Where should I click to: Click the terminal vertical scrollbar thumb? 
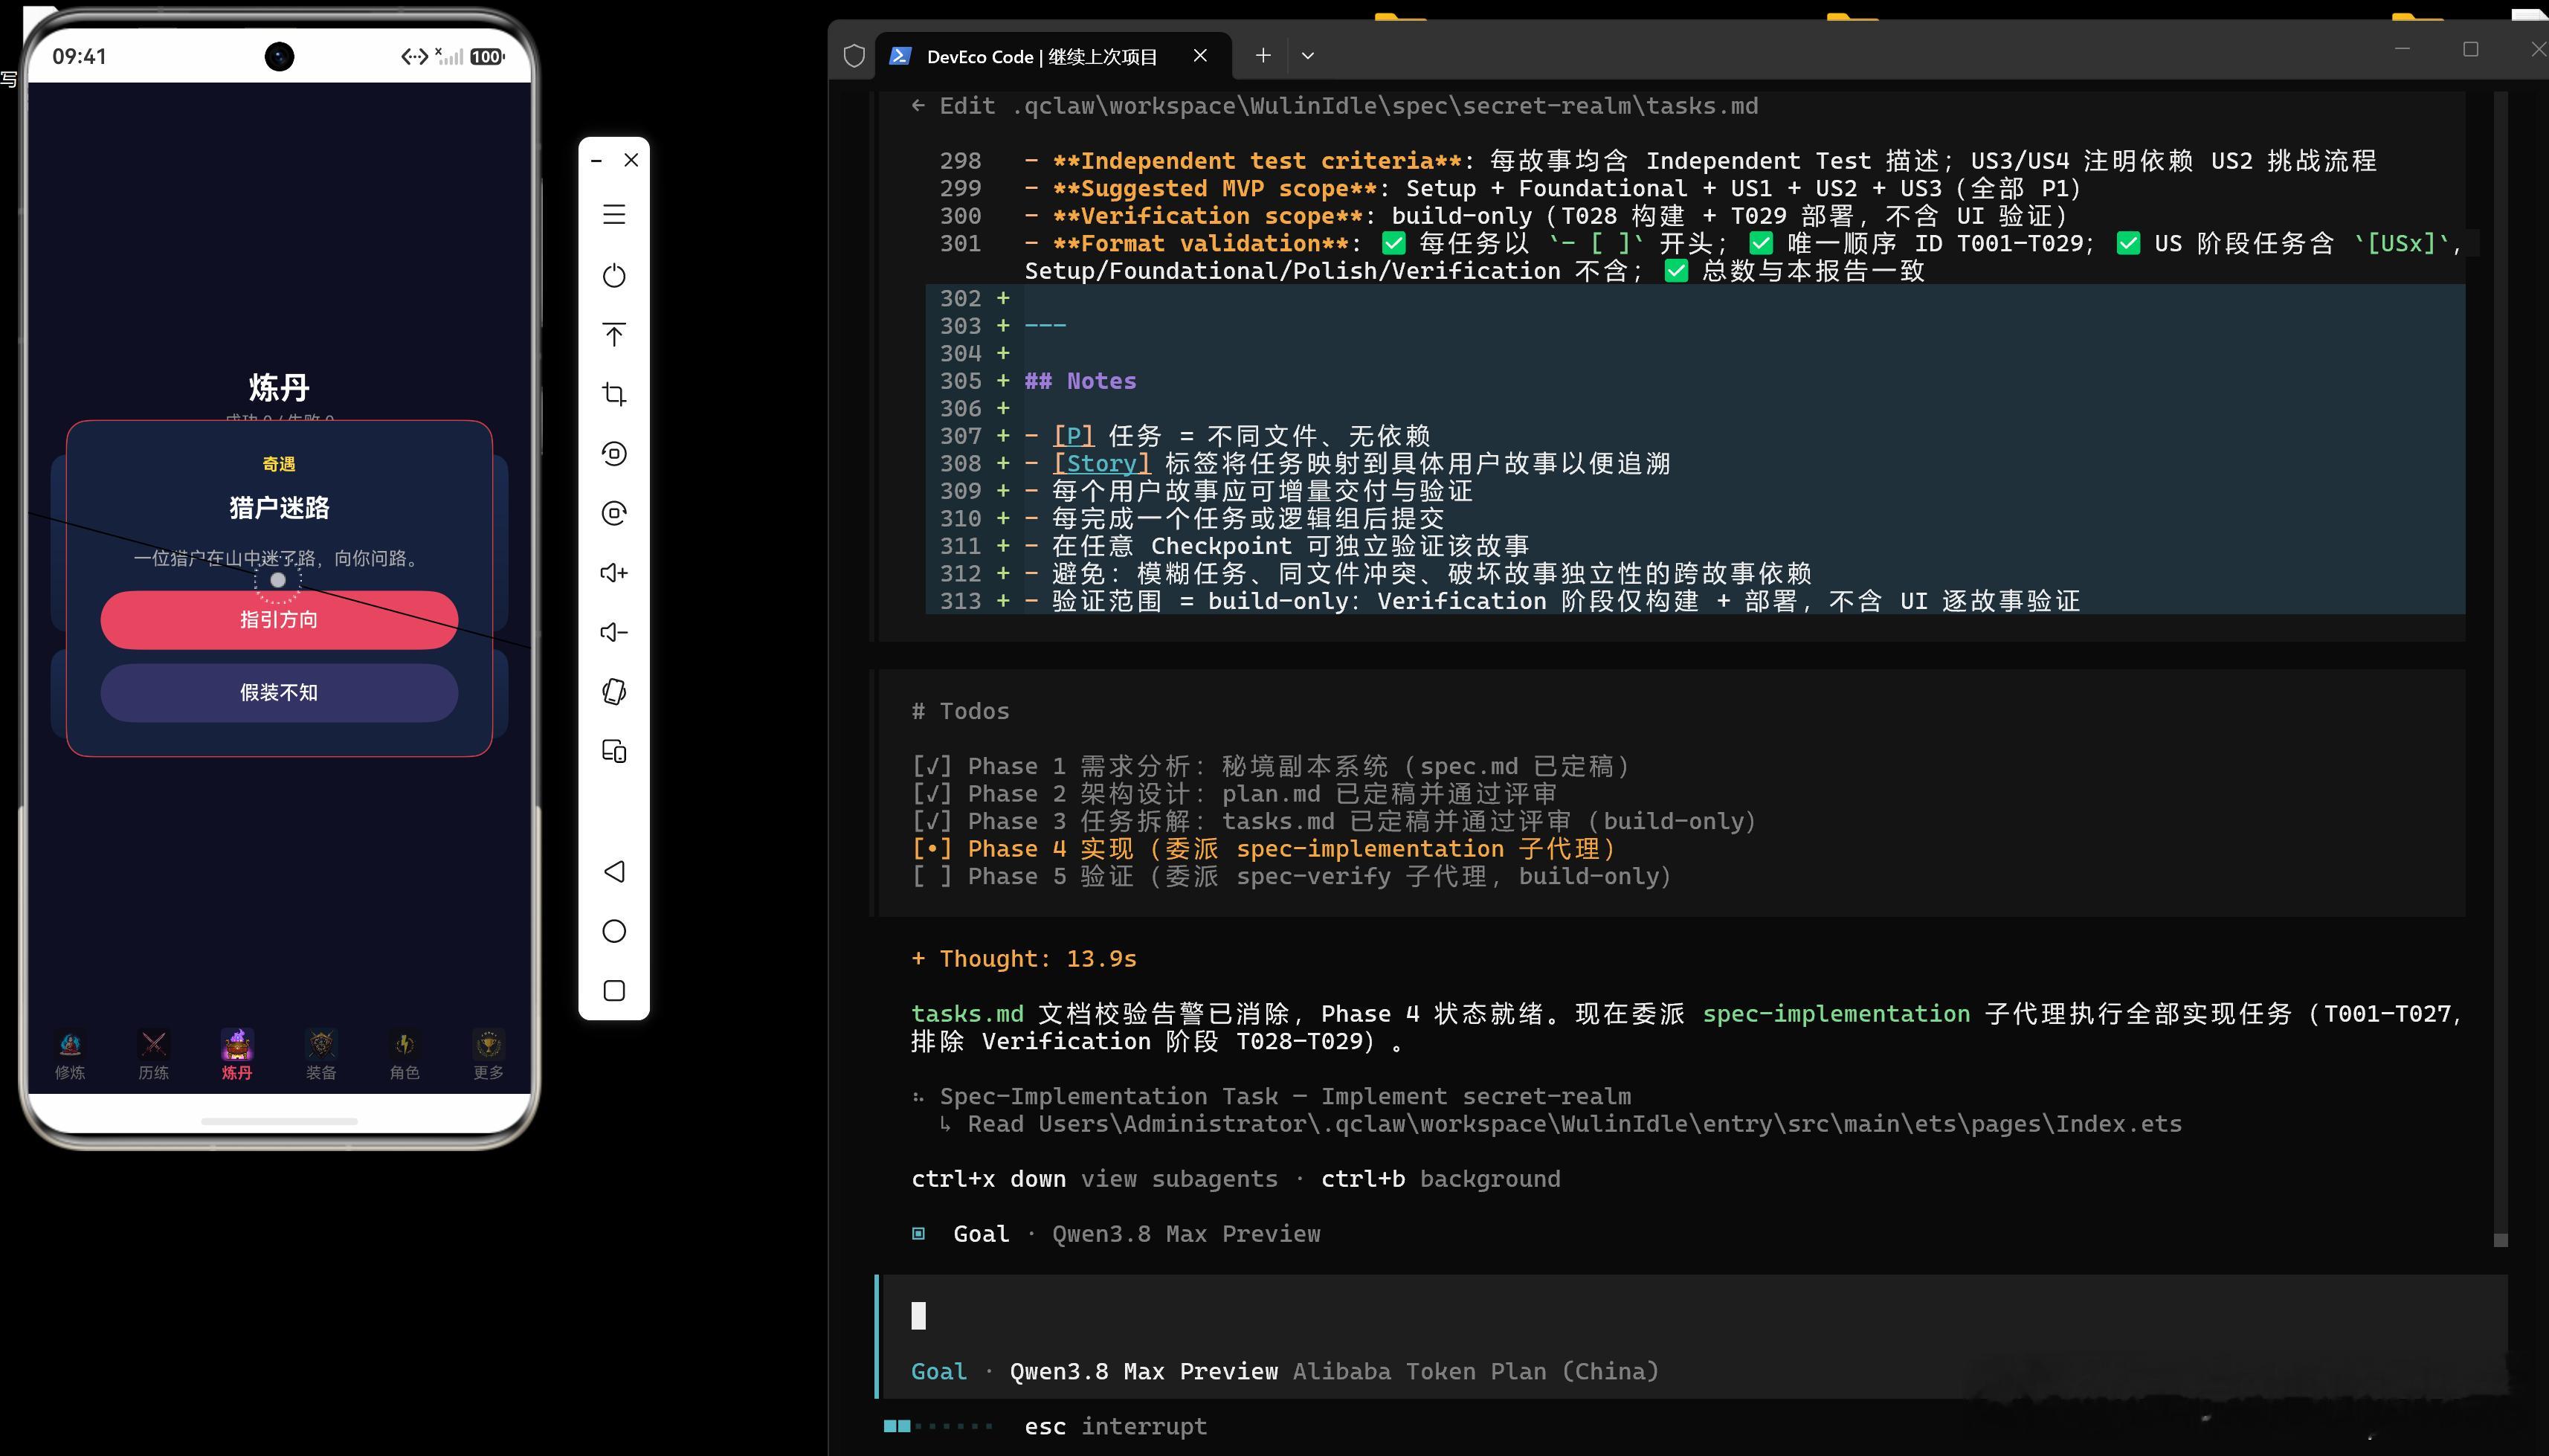(2500, 1240)
